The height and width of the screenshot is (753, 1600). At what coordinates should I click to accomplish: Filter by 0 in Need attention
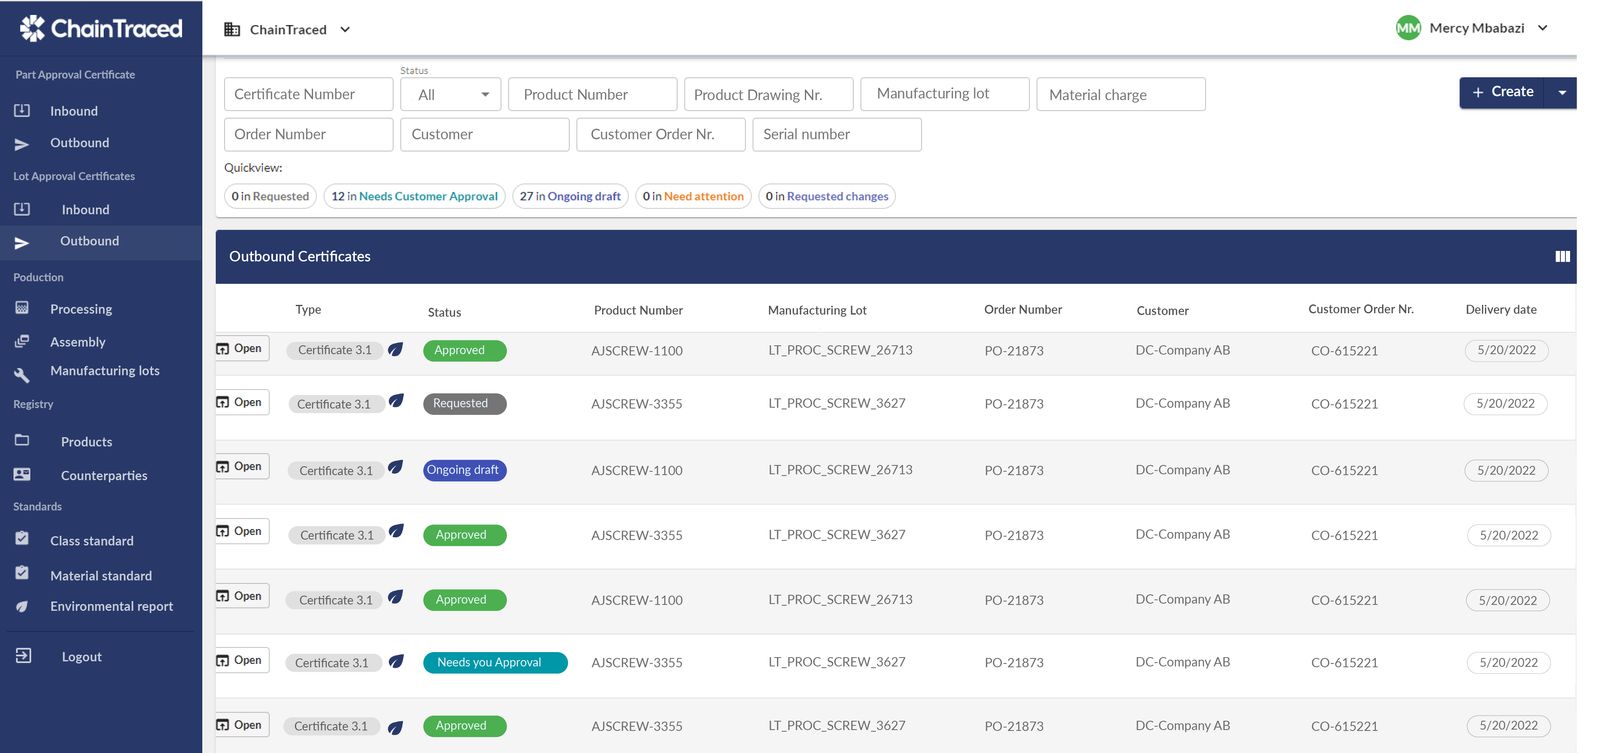(x=693, y=196)
